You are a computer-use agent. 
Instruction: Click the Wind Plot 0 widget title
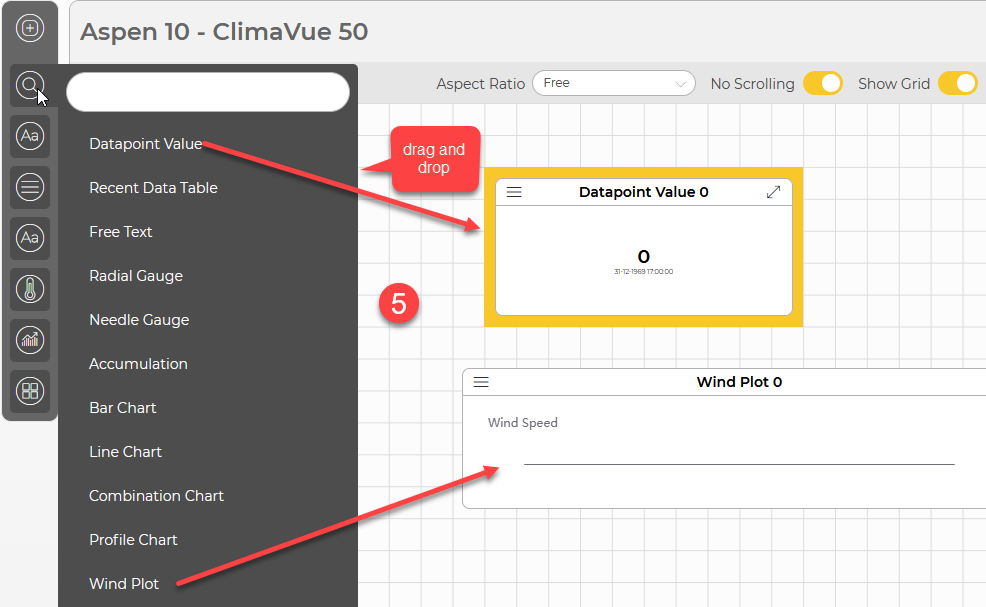(740, 382)
